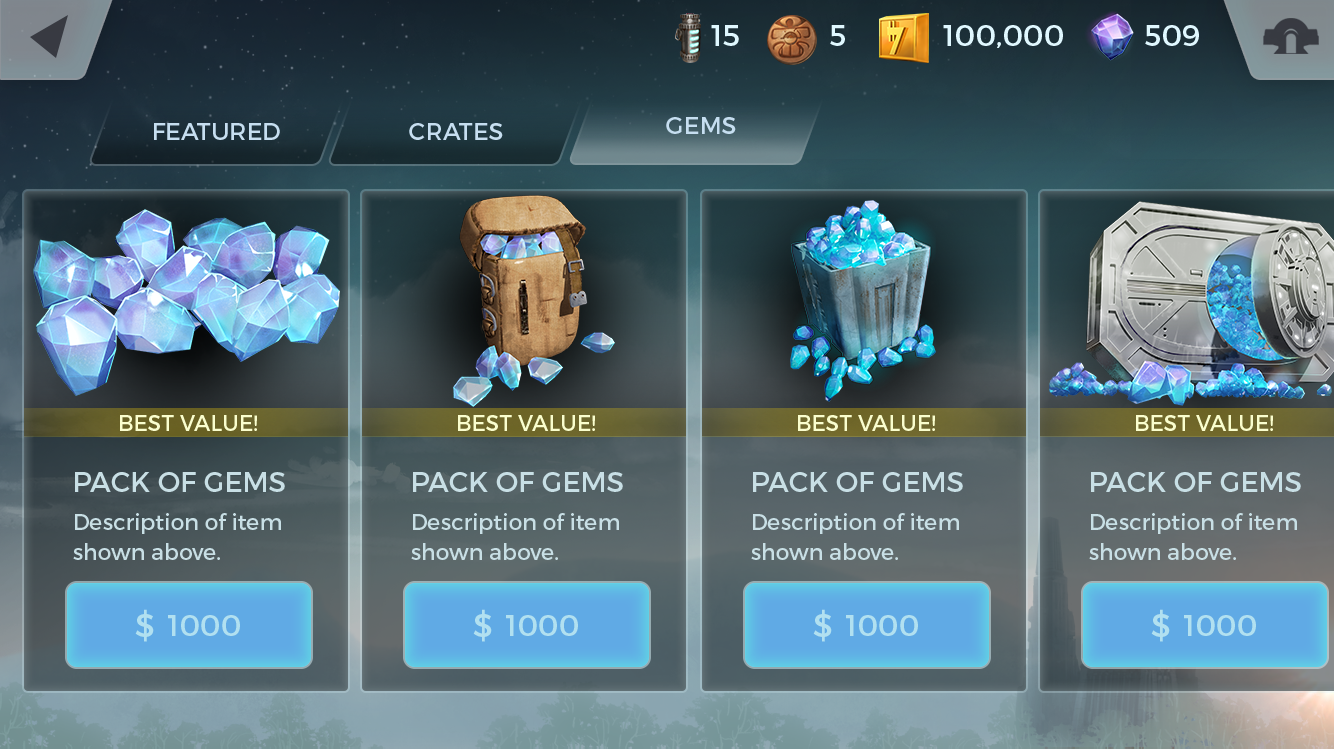Select the gem-filled metal bin image
Viewport: 1334px width, 749px height.
[864, 297]
